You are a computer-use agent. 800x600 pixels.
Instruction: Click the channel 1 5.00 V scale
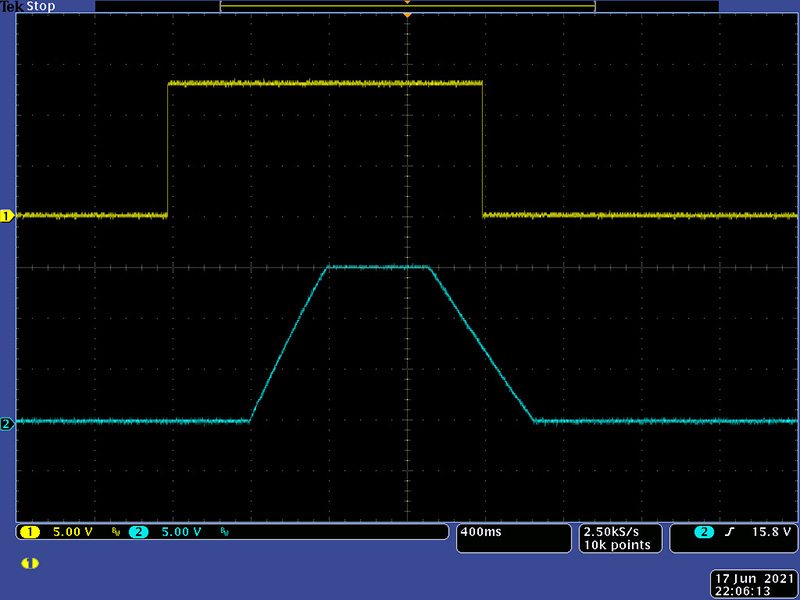click(x=72, y=532)
